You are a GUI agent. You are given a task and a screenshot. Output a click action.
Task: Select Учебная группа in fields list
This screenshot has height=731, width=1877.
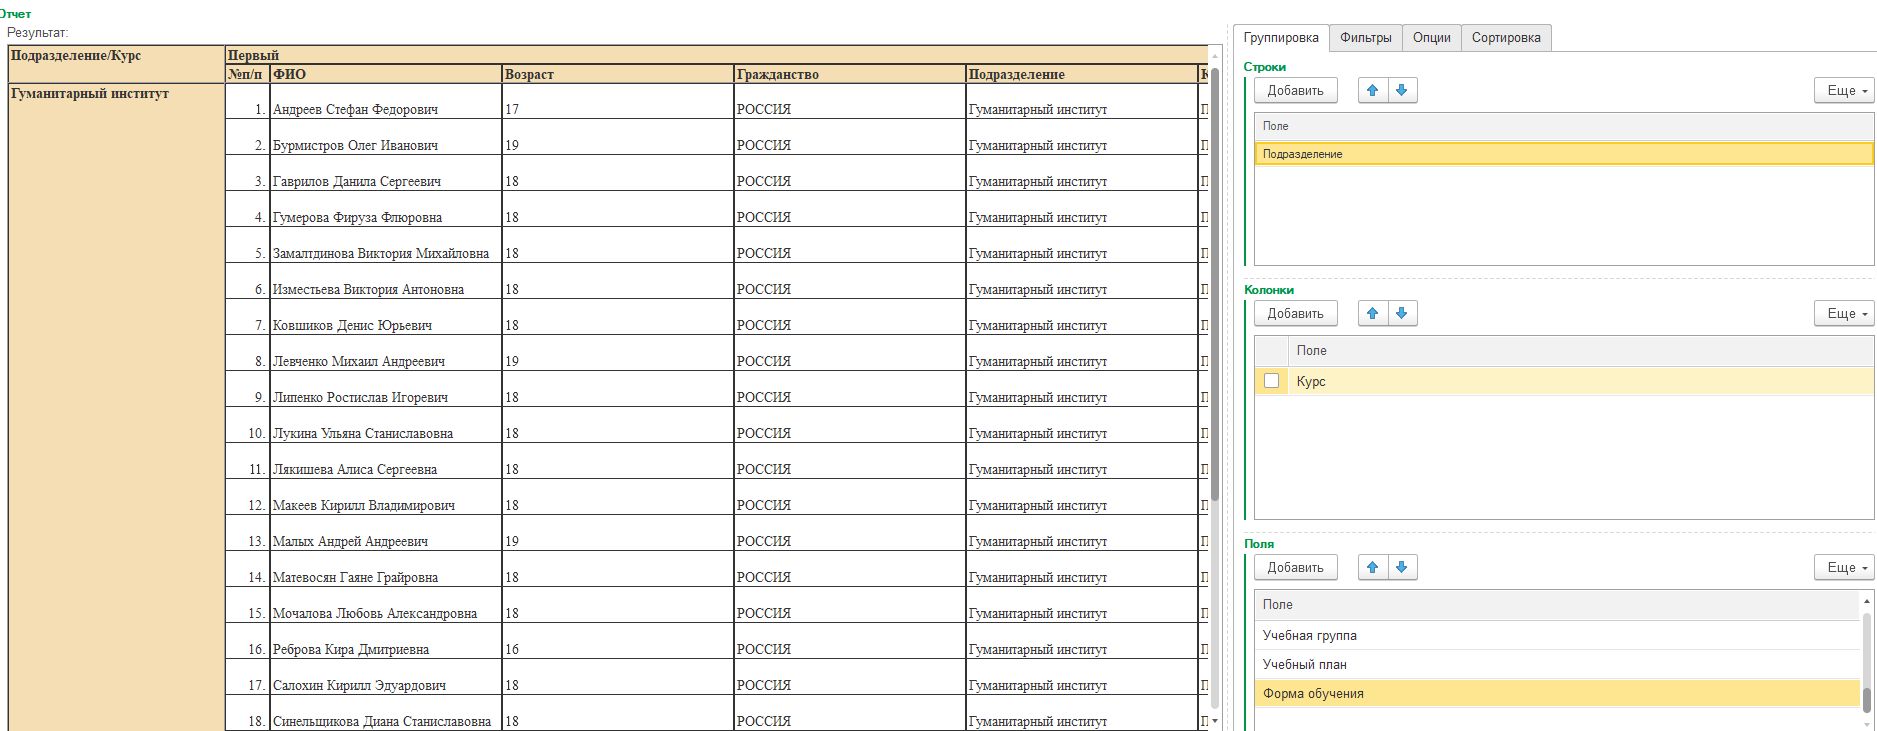[x=1309, y=636]
